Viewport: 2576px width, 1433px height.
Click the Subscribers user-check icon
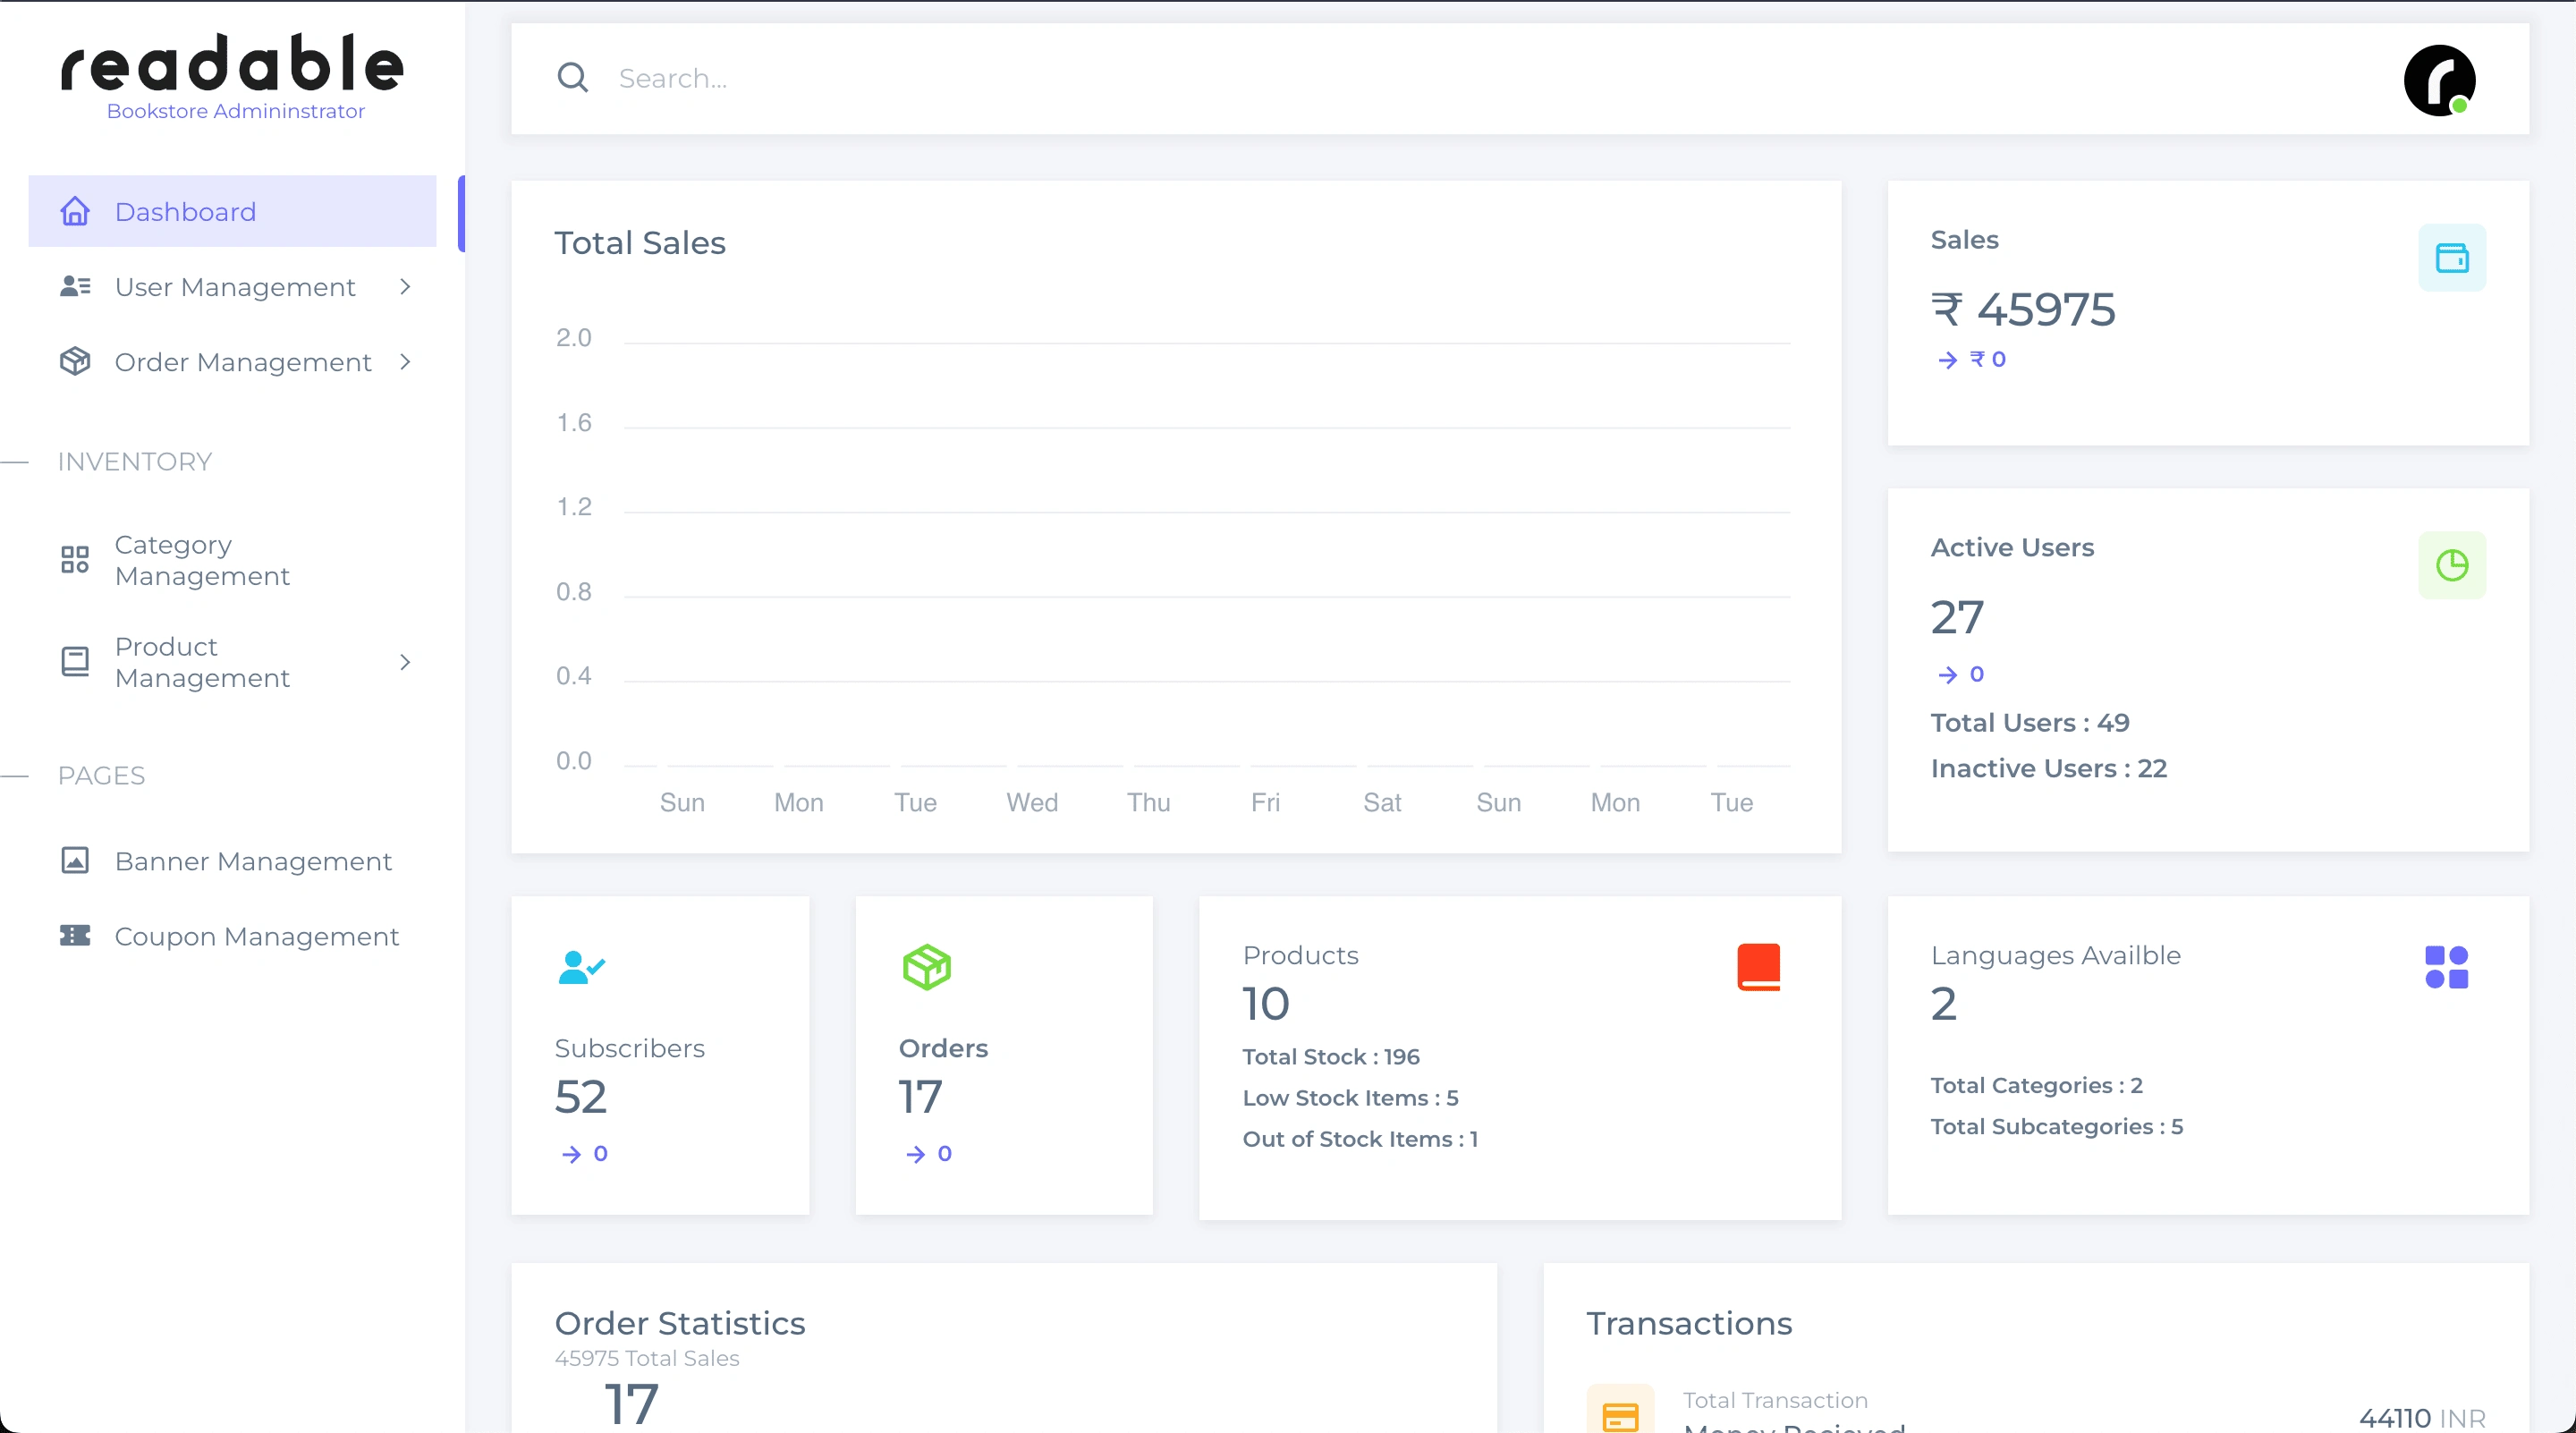[x=582, y=966]
